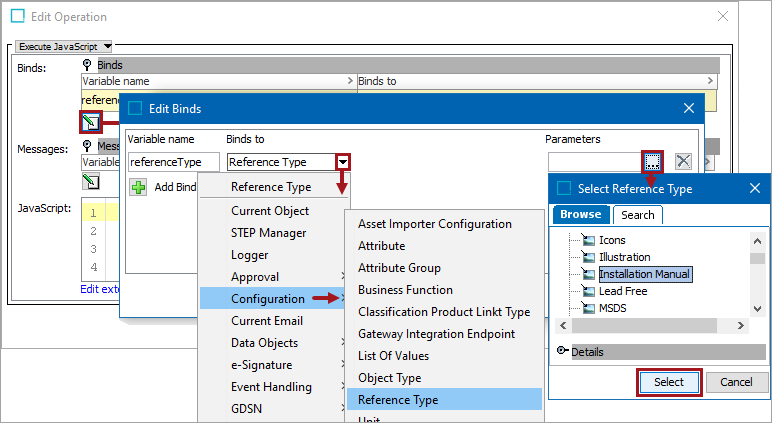Select Business Function submenu item
Image resolution: width=772 pixels, height=423 pixels.
click(405, 290)
